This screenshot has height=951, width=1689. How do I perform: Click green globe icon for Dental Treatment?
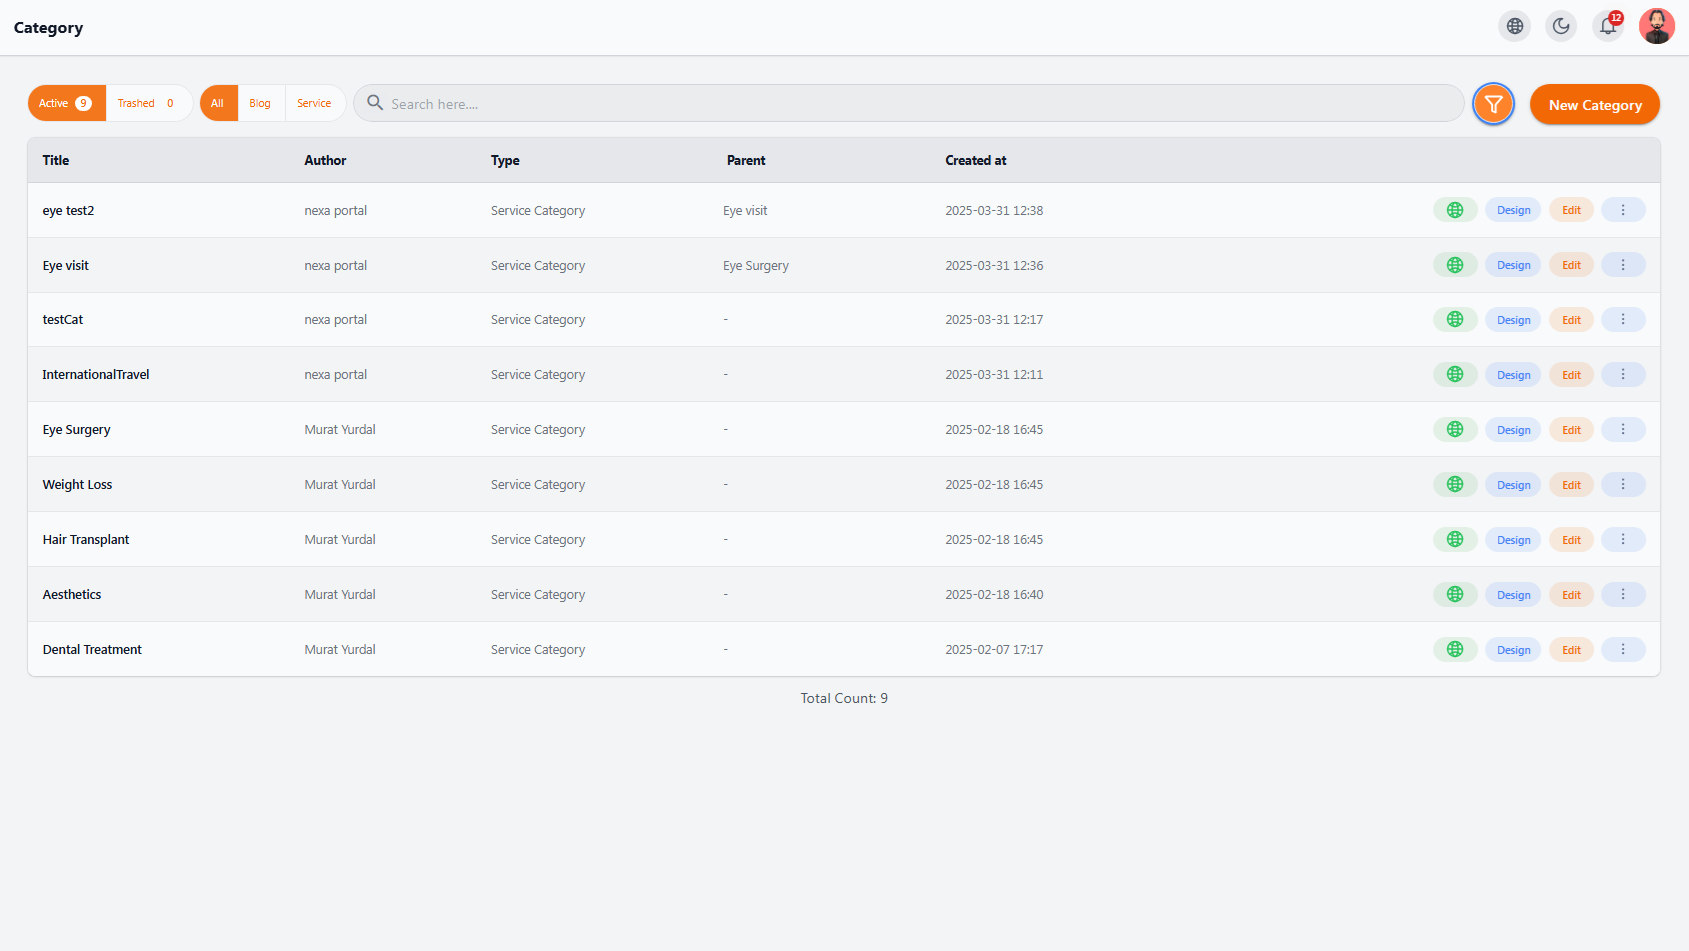1455,650
